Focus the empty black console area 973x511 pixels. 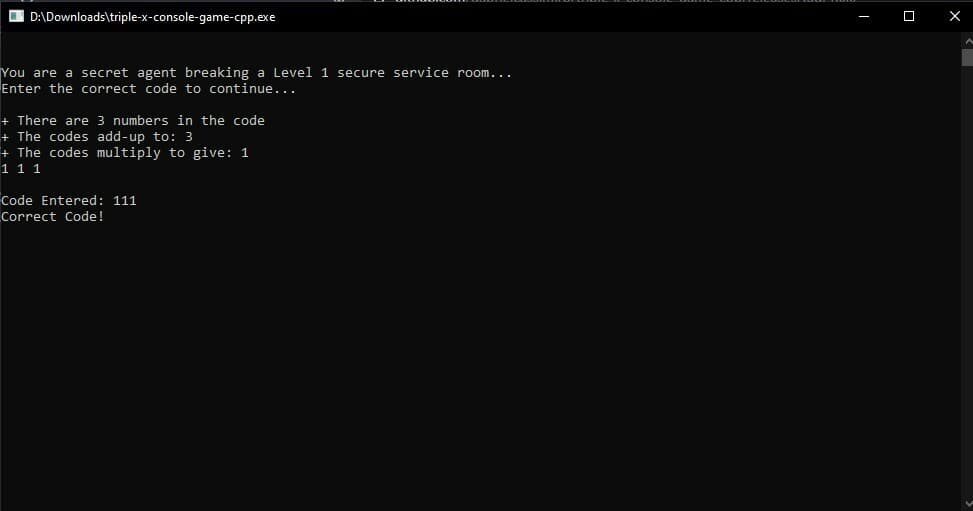click(481, 366)
